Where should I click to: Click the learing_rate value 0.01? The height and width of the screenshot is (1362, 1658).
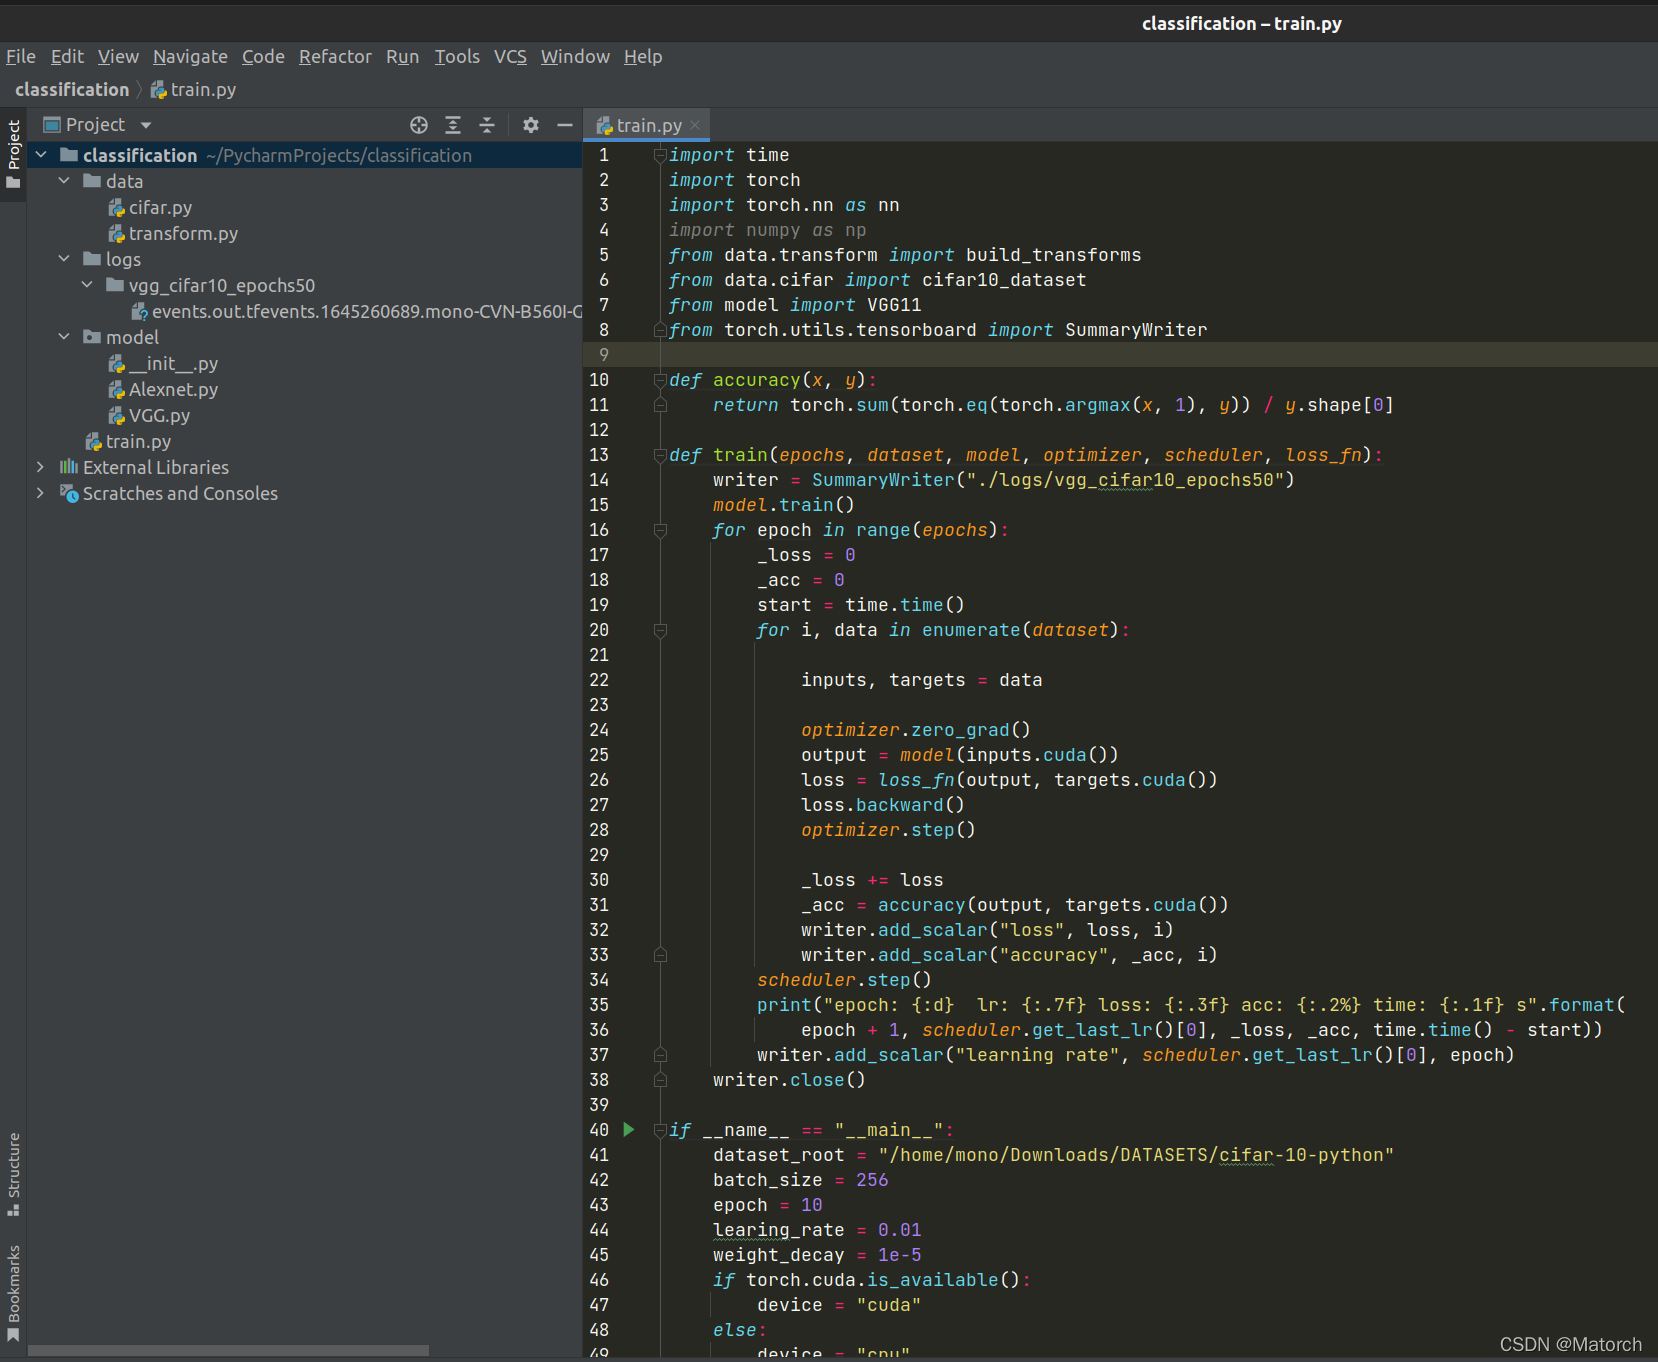900,1230
